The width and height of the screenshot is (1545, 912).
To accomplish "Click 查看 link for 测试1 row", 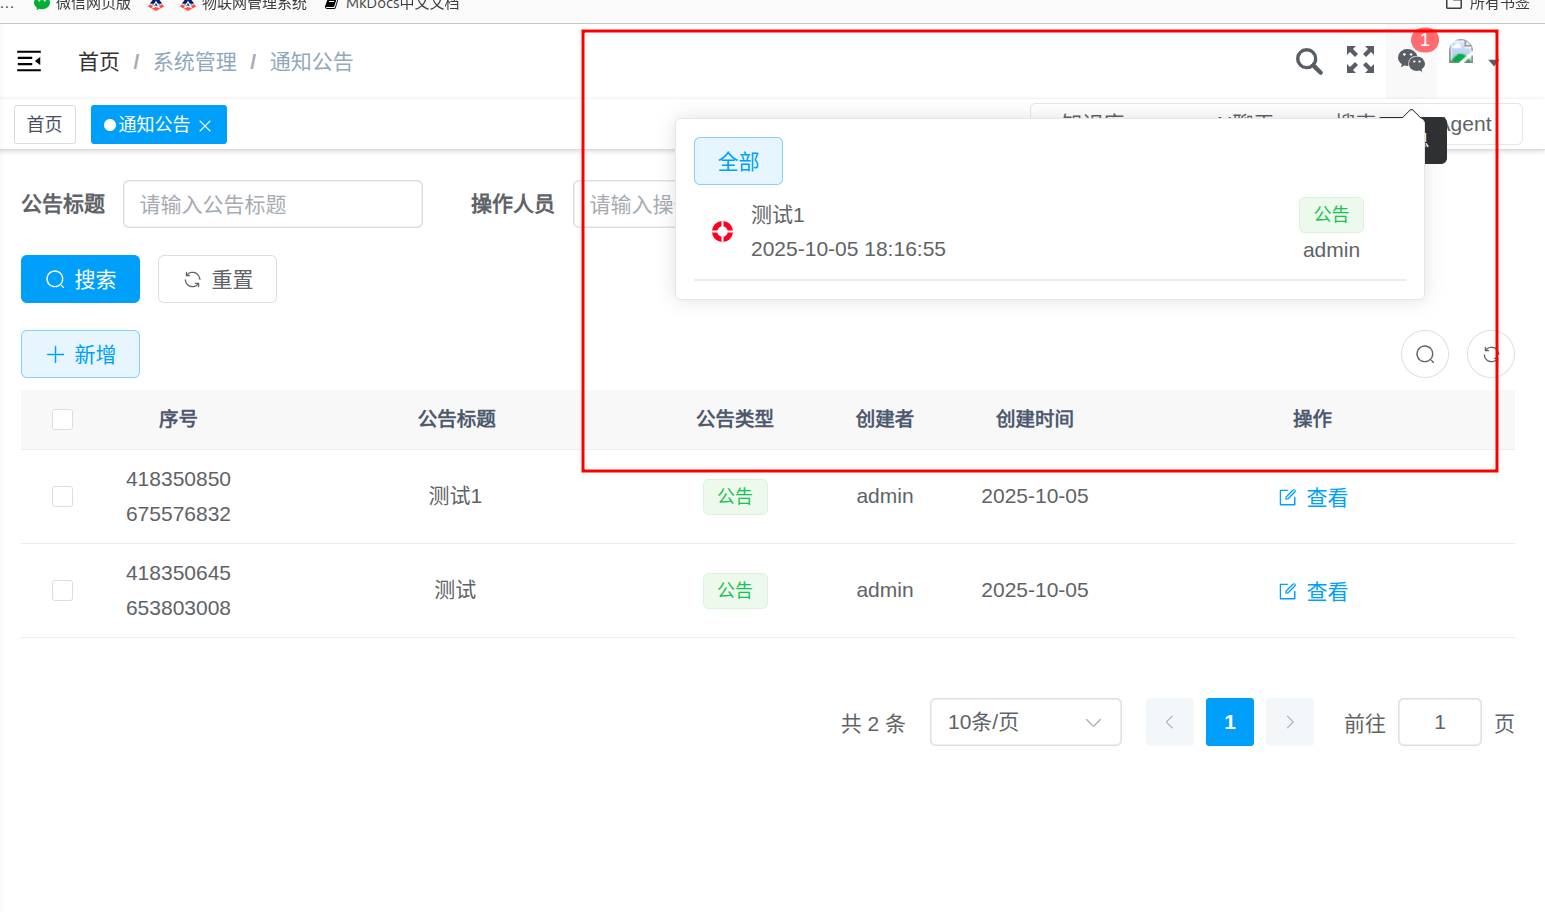I will click(1313, 498).
